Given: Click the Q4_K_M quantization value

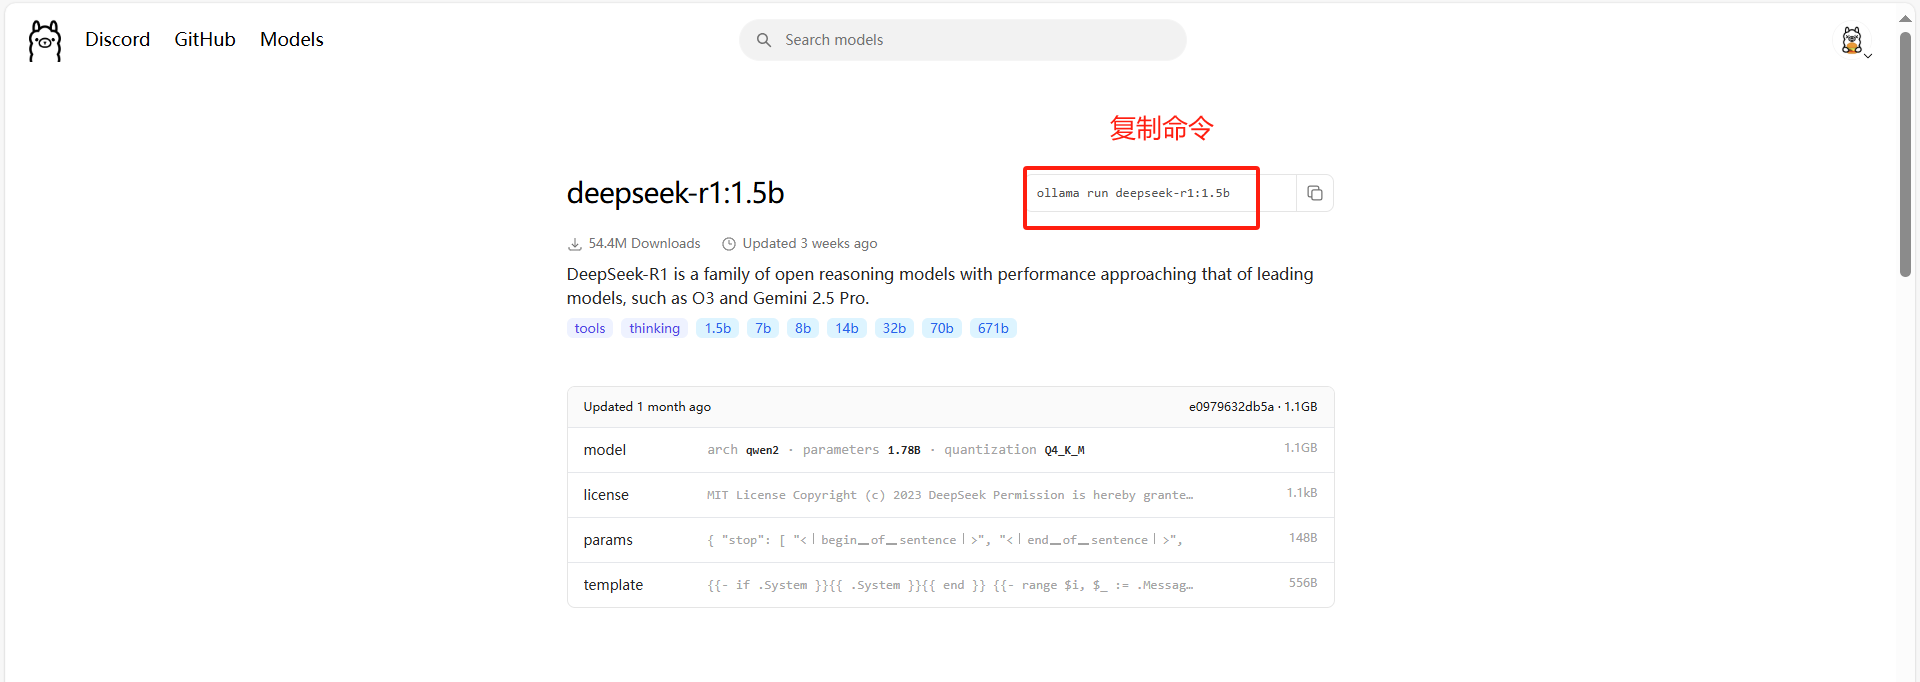Looking at the screenshot, I should (1065, 450).
